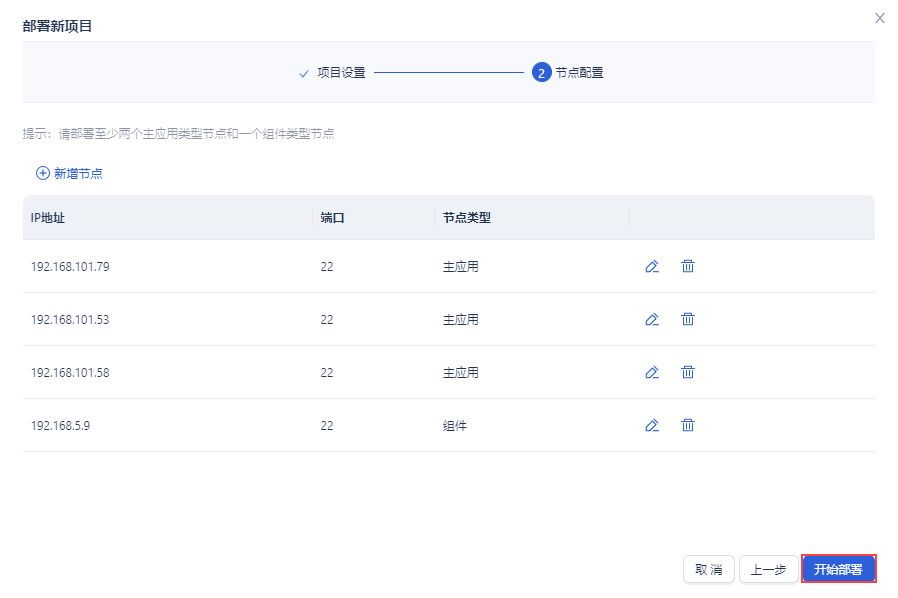Select the 项目设置 step
The height and width of the screenshot is (598, 898).
click(341, 73)
